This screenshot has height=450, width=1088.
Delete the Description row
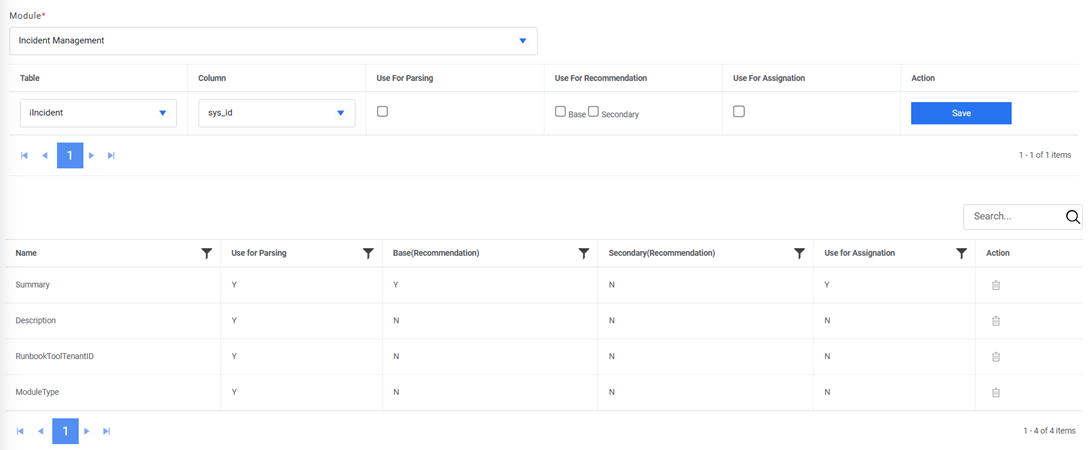click(995, 321)
